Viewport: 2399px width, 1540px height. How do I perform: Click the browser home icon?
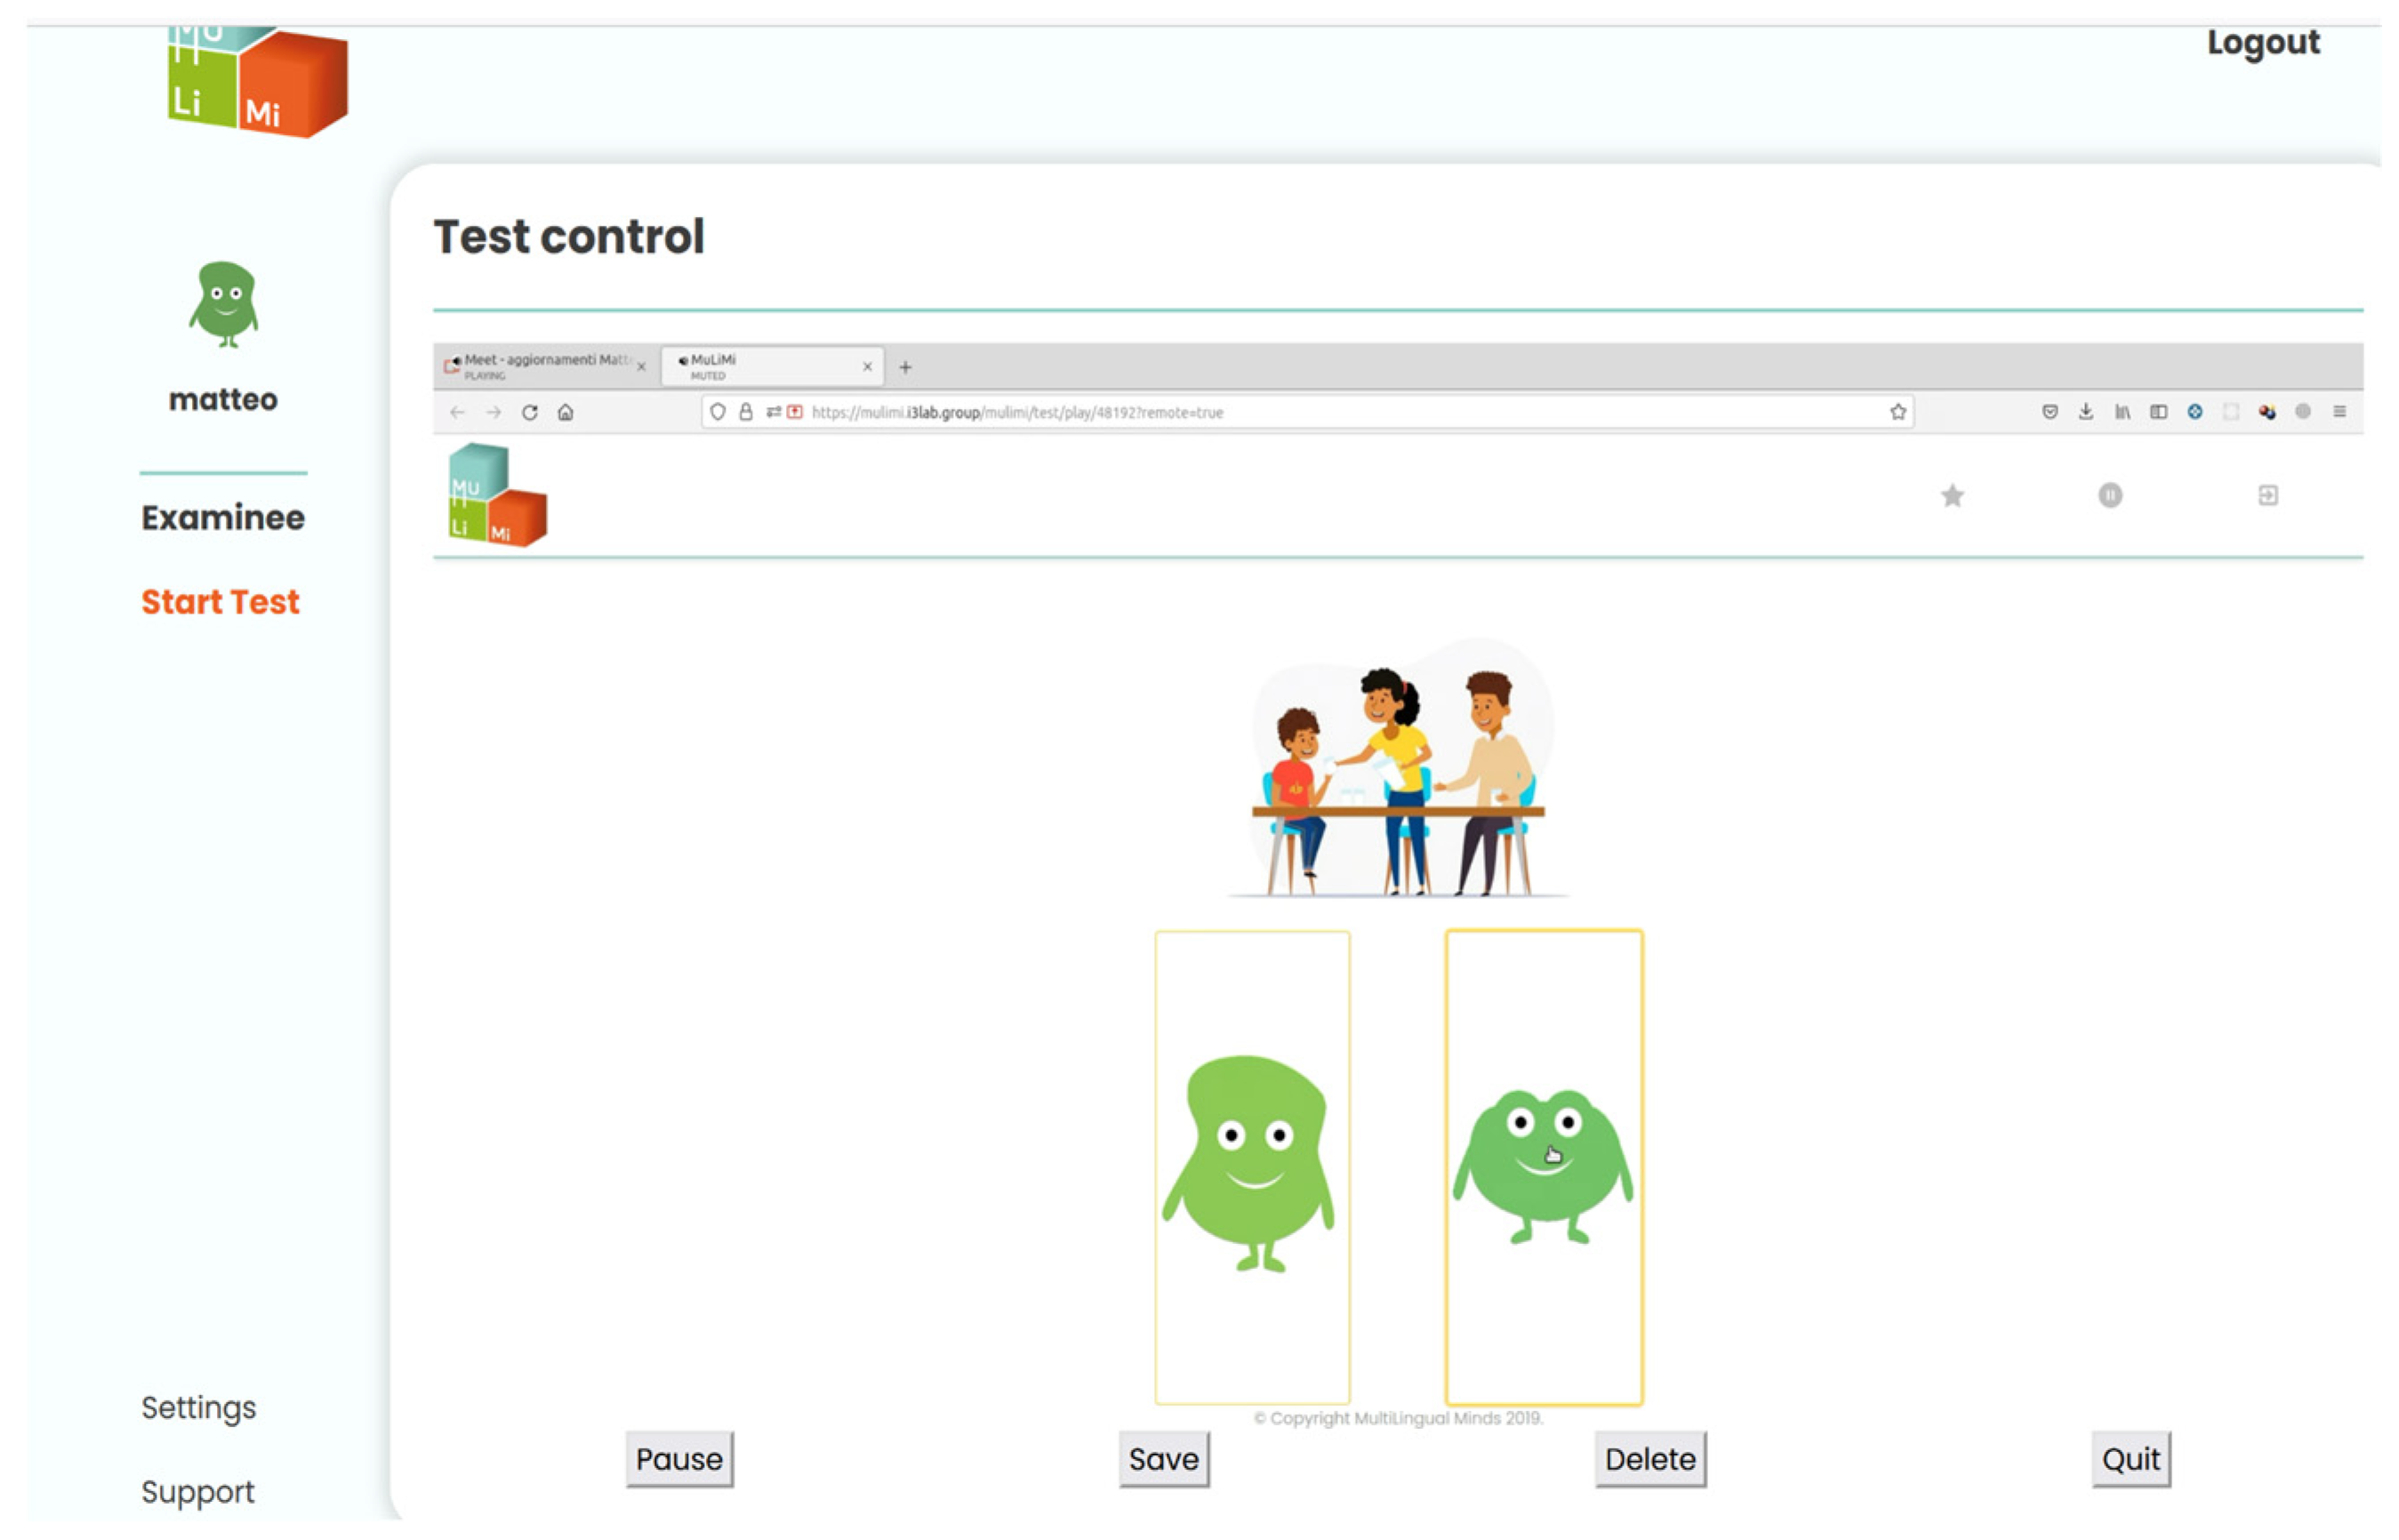(566, 412)
